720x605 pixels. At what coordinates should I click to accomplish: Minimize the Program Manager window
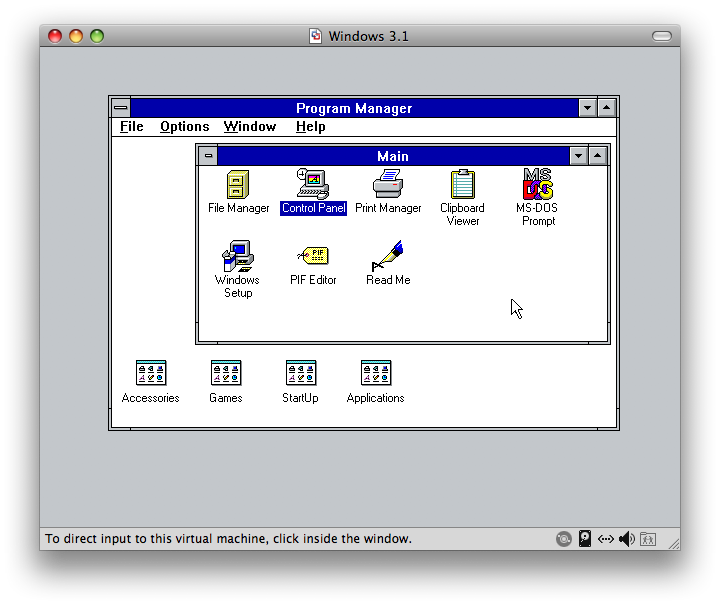click(x=587, y=108)
